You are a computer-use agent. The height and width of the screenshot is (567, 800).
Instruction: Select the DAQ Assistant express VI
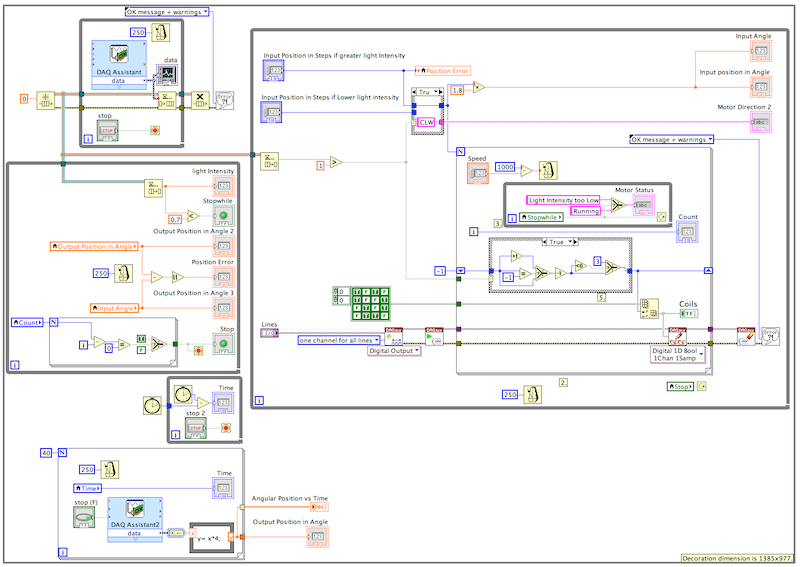pyautogui.click(x=119, y=65)
